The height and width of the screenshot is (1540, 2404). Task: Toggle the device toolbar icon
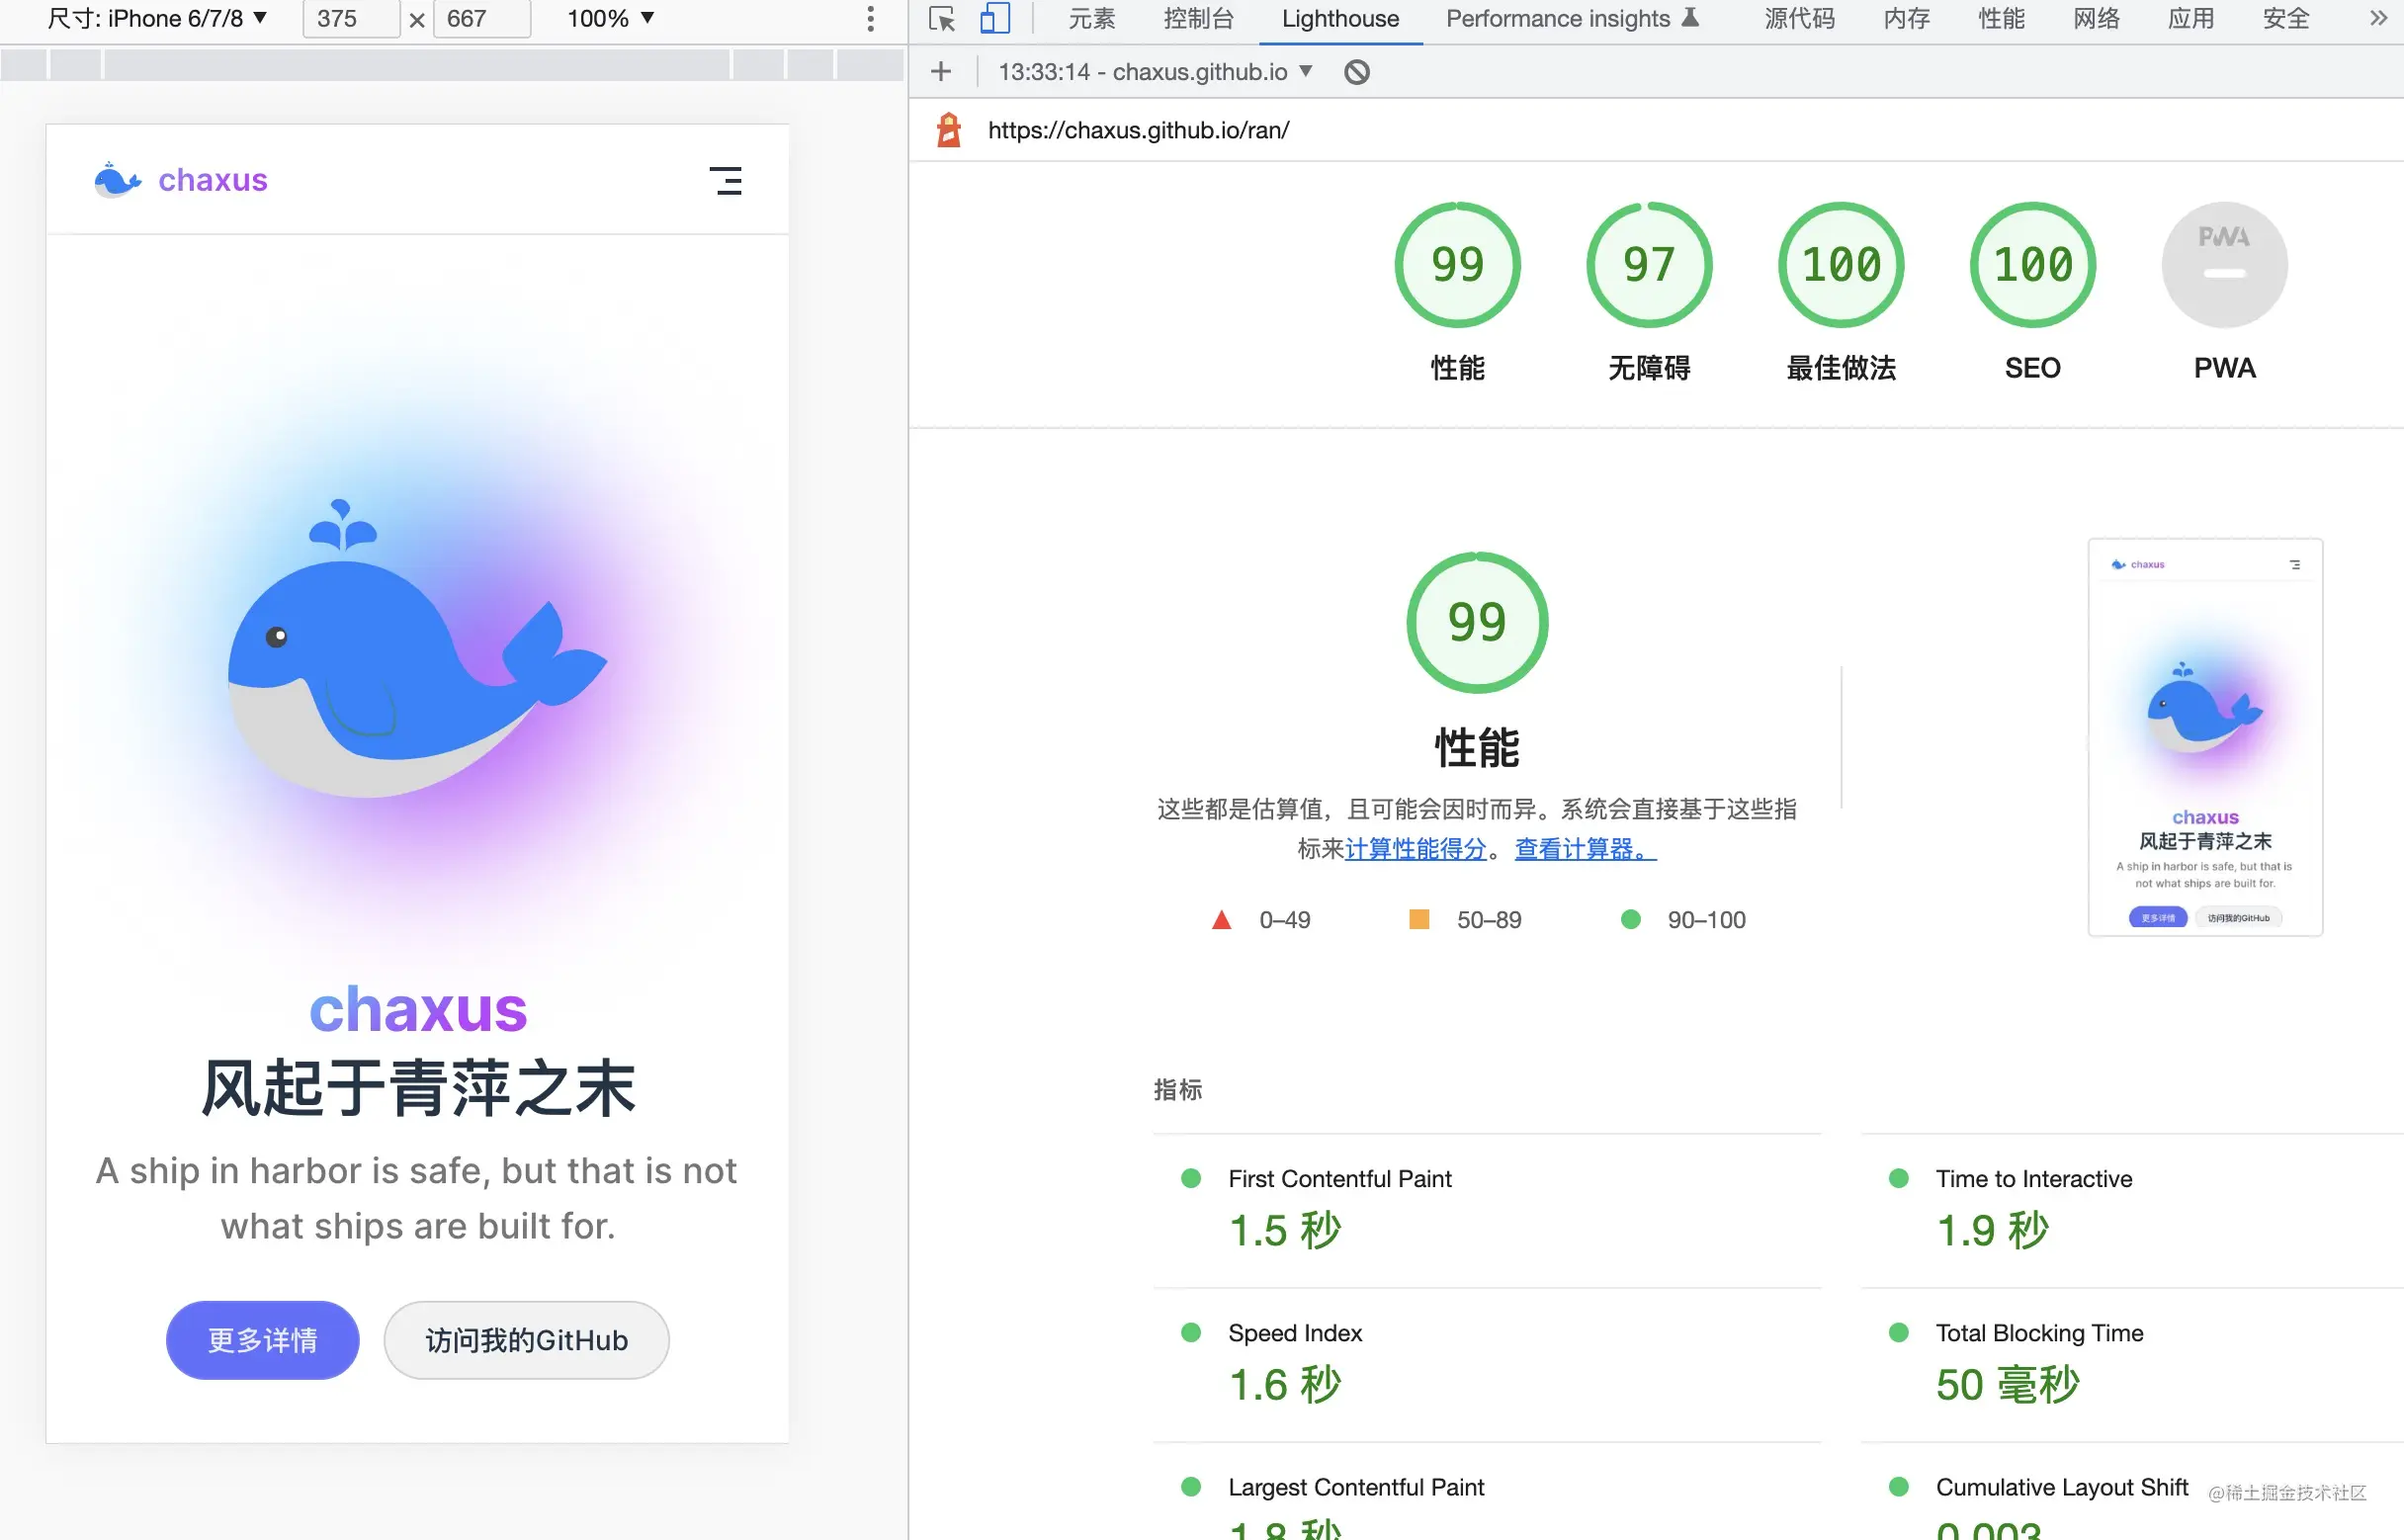994,19
